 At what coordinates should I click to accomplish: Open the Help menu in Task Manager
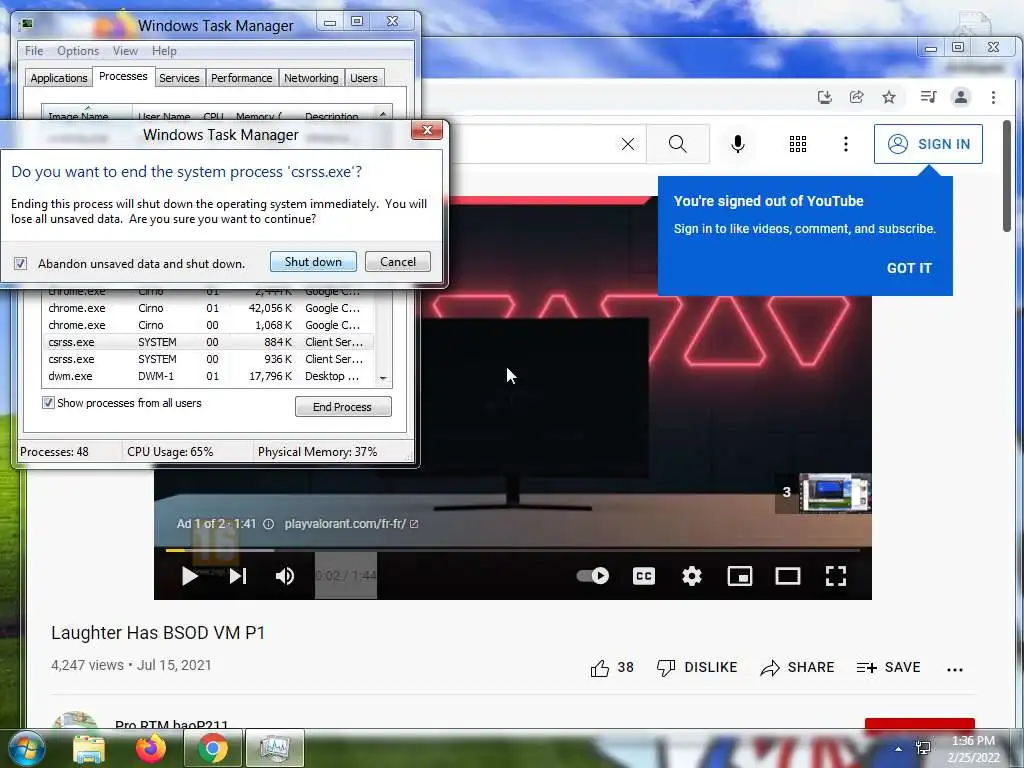(x=164, y=51)
